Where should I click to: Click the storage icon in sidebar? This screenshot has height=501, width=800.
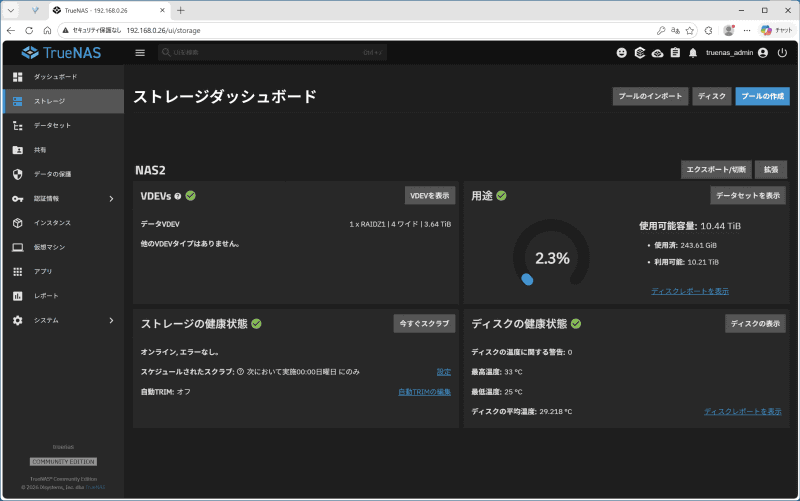[18, 101]
